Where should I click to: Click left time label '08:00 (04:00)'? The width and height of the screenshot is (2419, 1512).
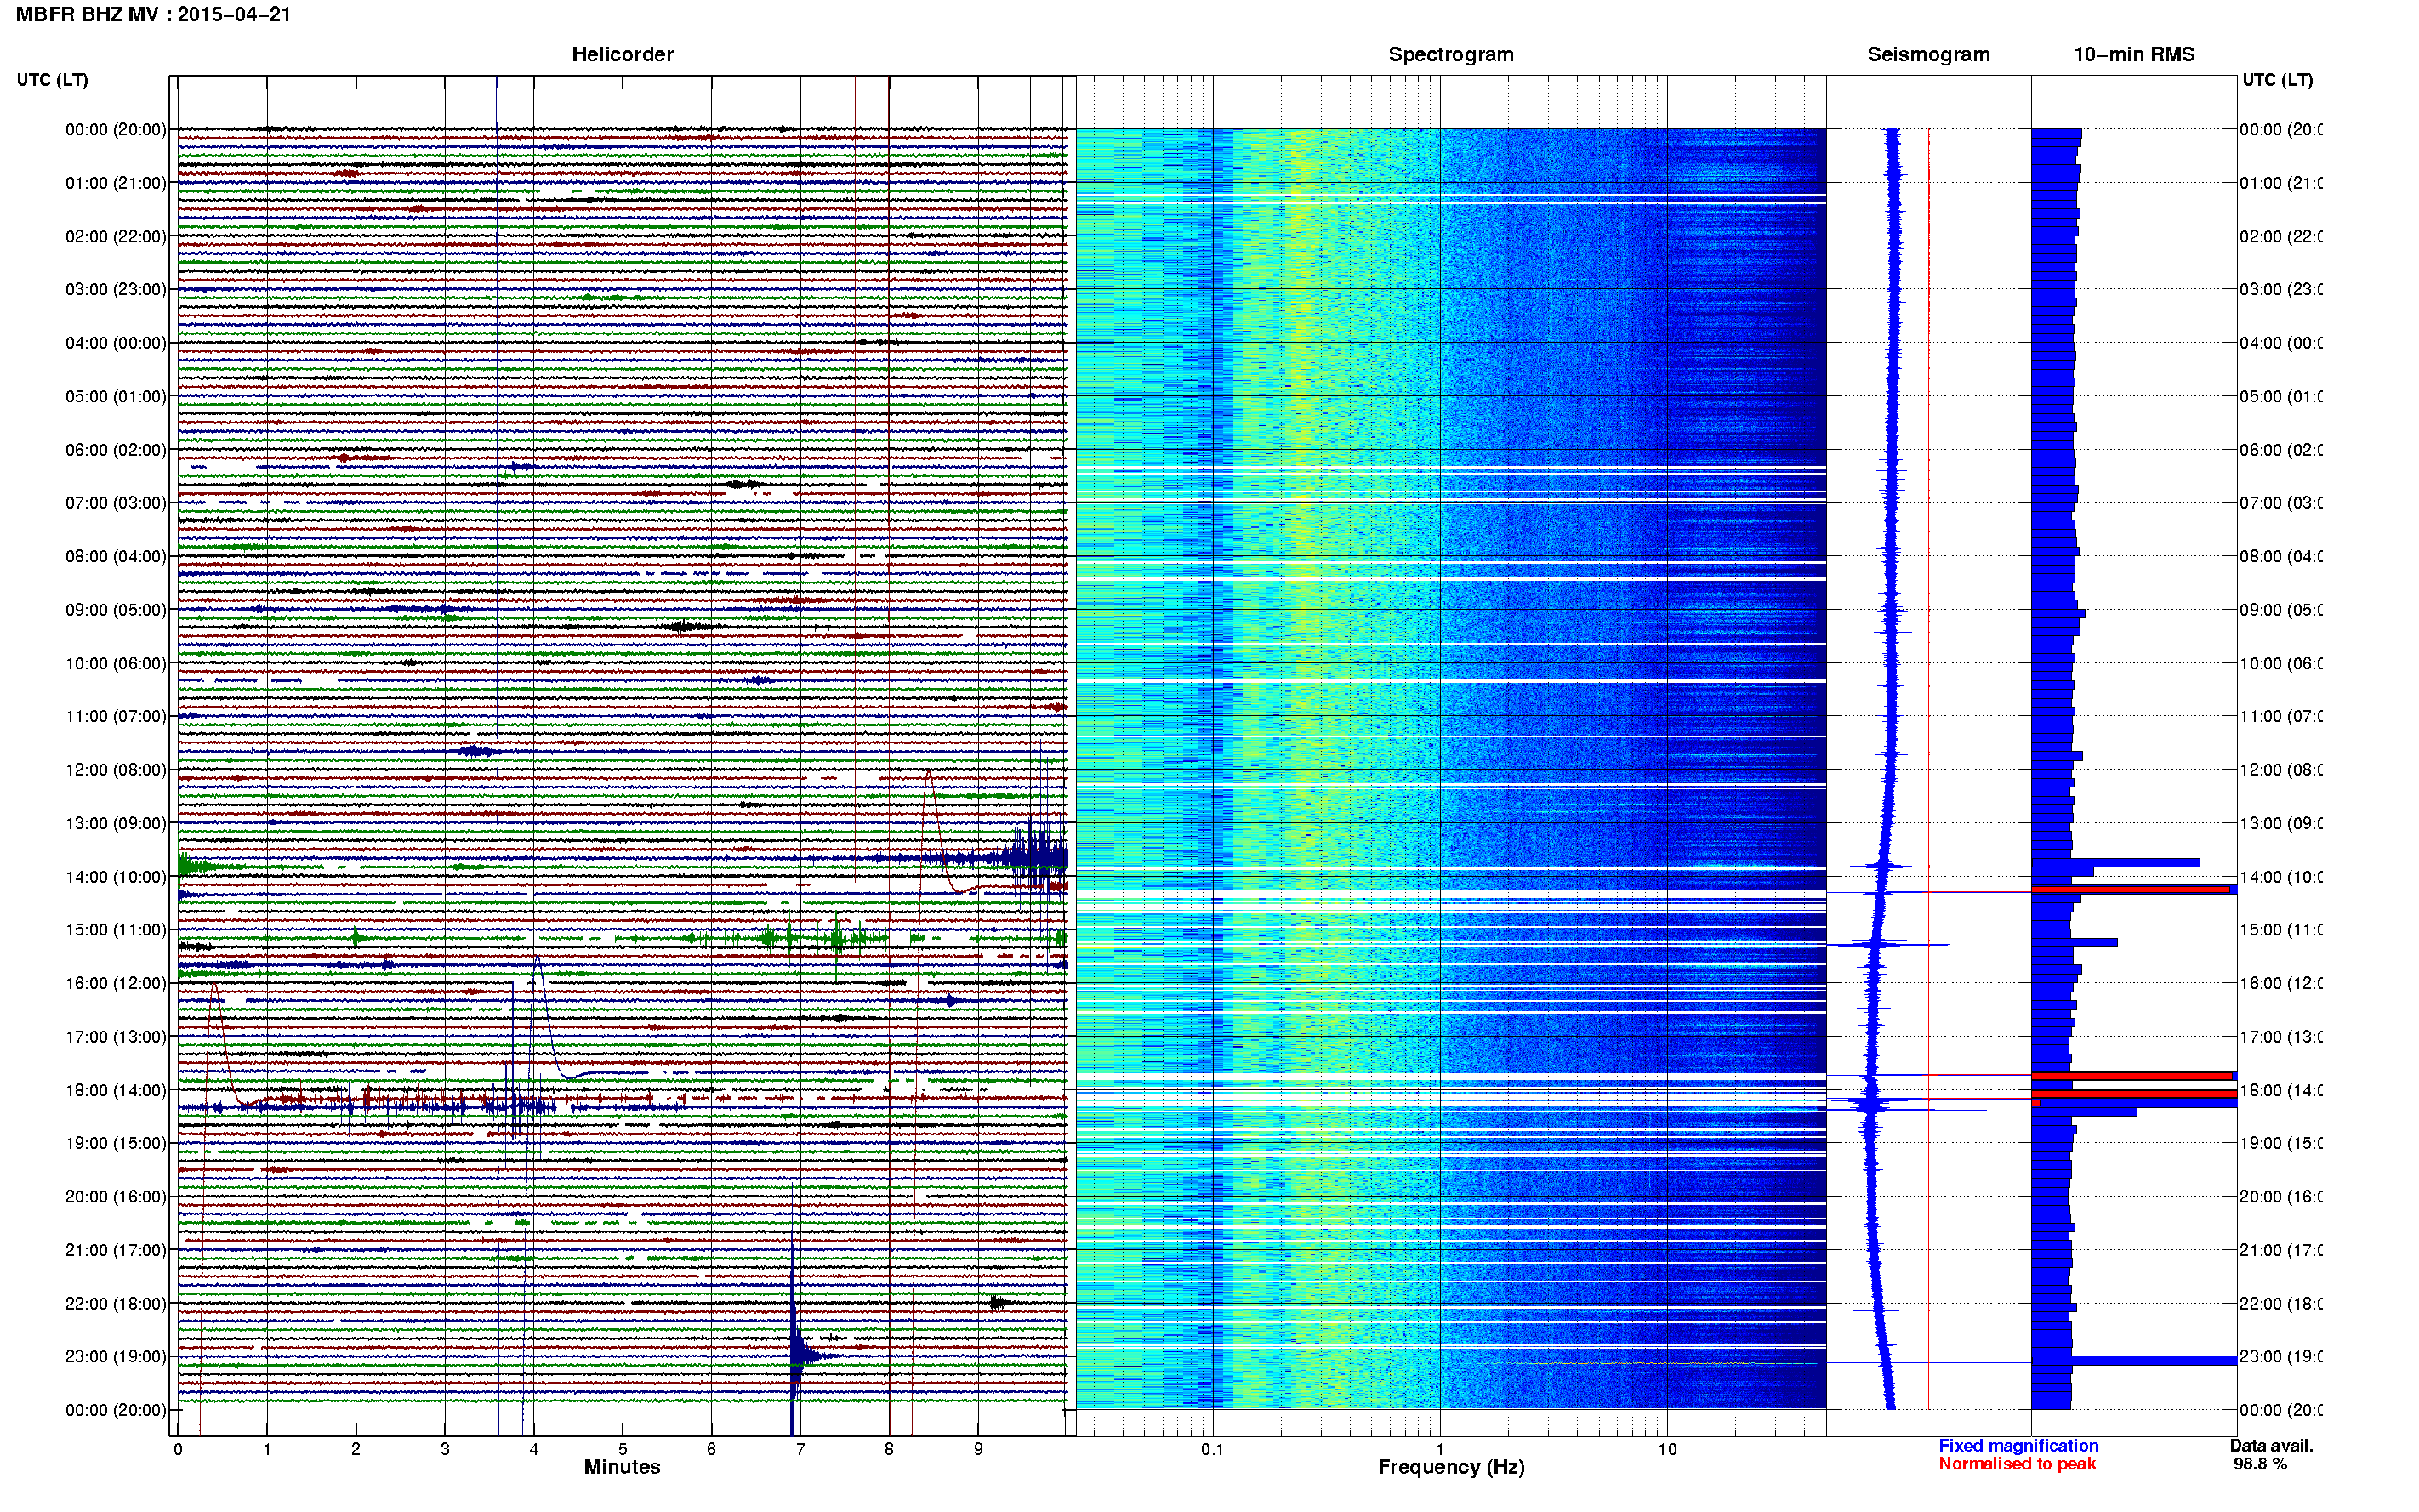[116, 556]
